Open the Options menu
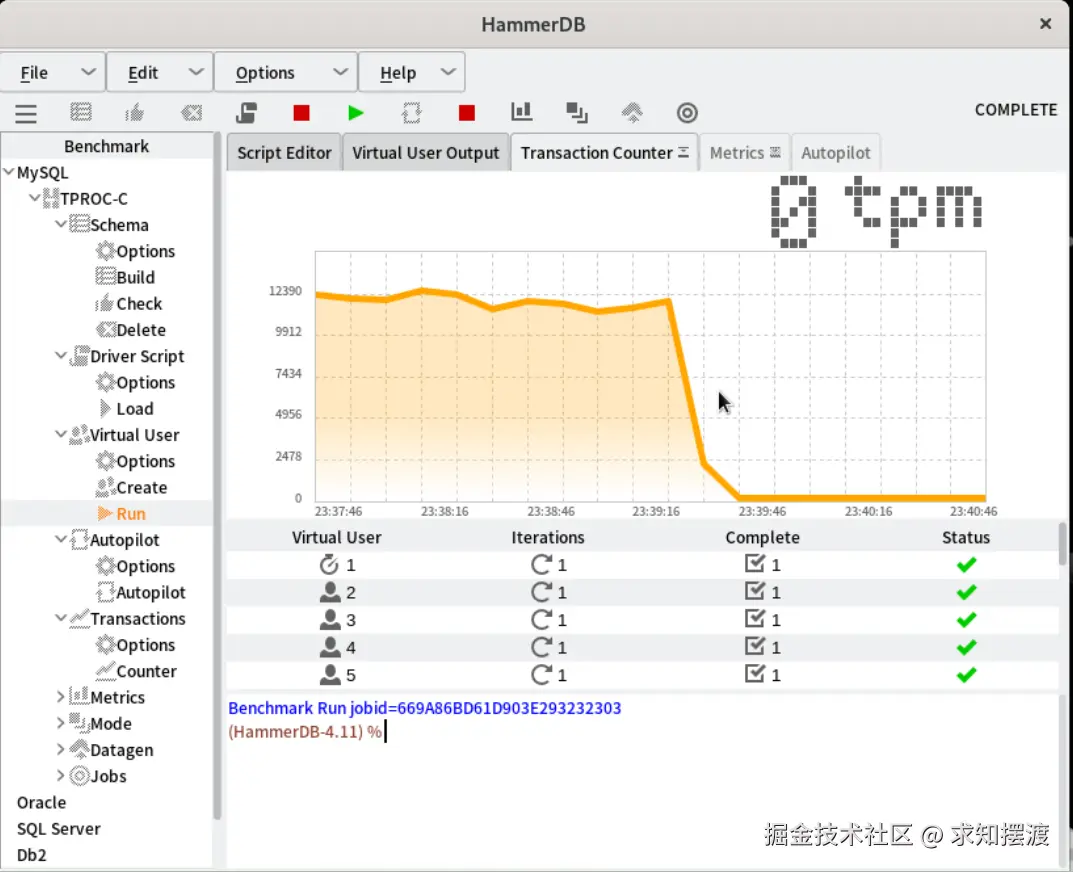 (x=286, y=72)
